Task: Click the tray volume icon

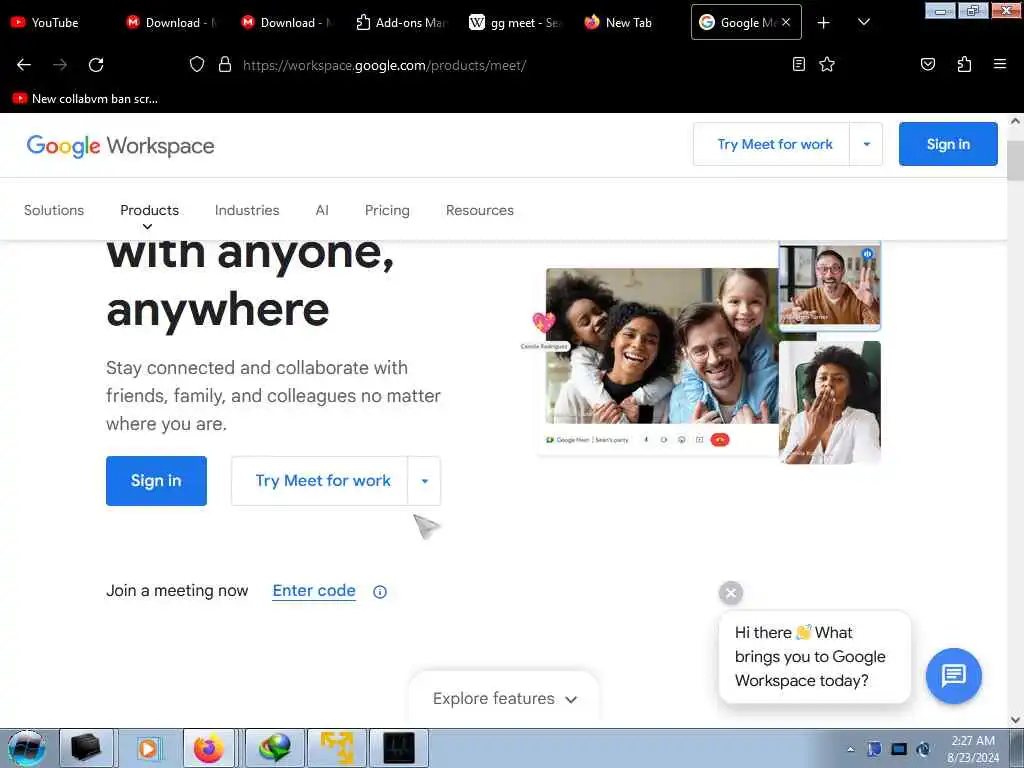Action: 923,749
